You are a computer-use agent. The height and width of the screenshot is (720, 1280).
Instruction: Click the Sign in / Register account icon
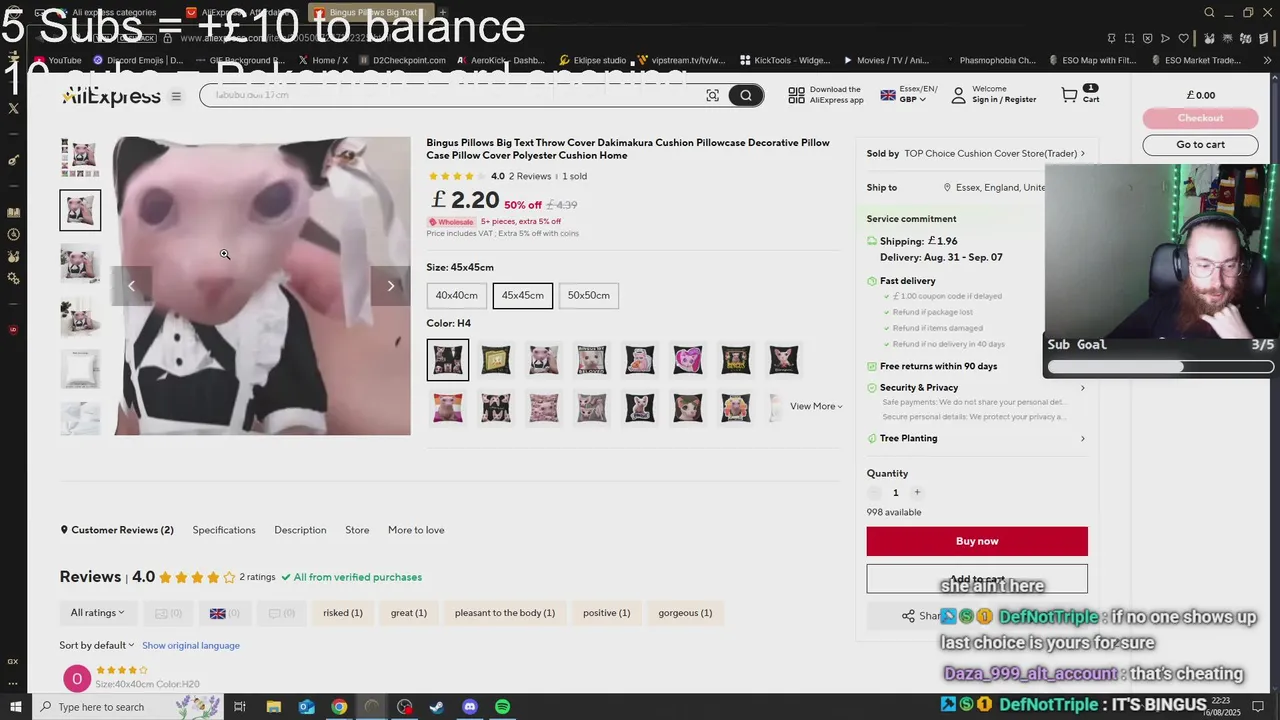[958, 95]
